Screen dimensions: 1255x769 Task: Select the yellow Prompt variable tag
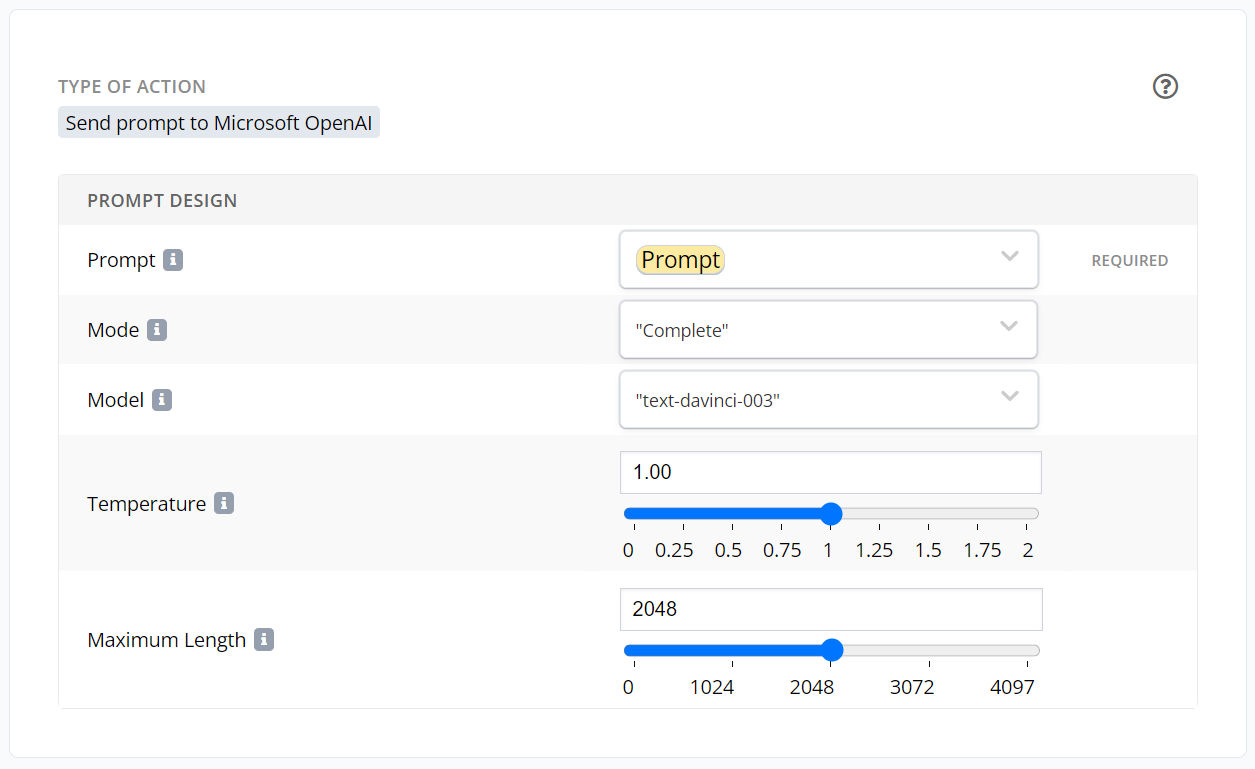[680, 260]
